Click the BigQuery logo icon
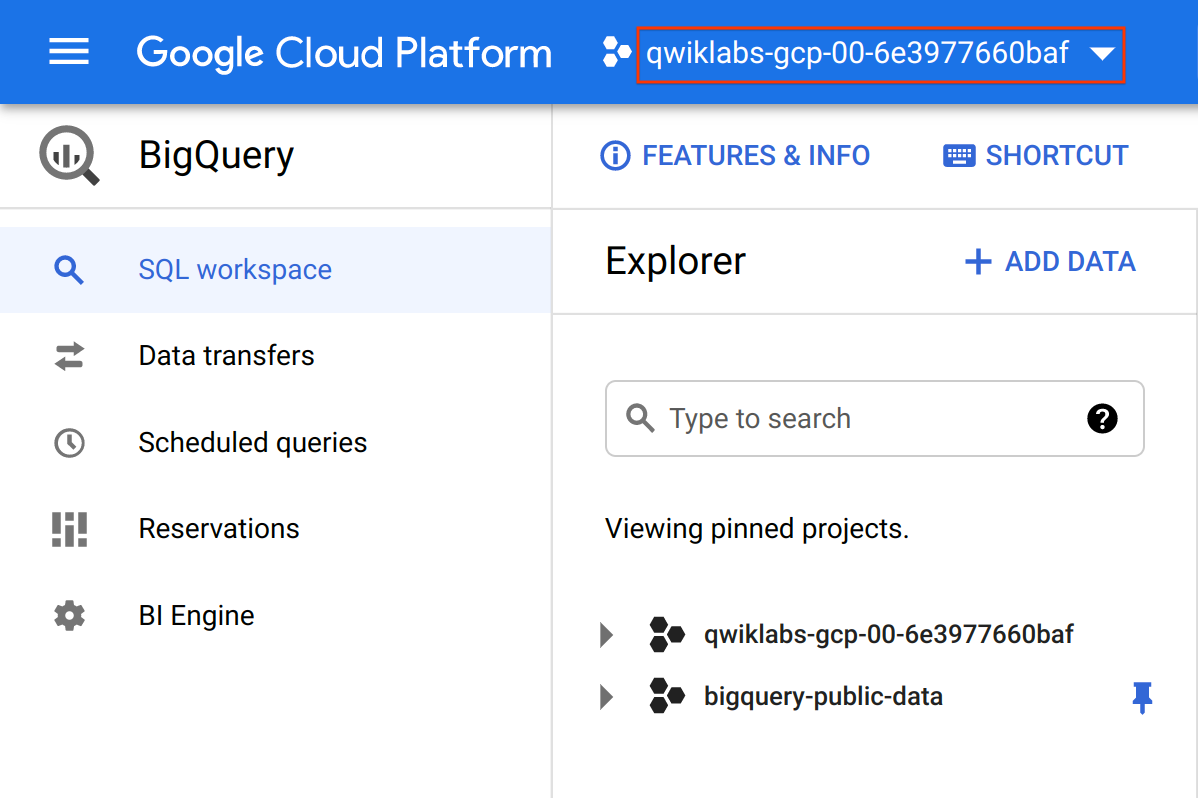This screenshot has height=801, width=1201. pyautogui.click(x=69, y=156)
